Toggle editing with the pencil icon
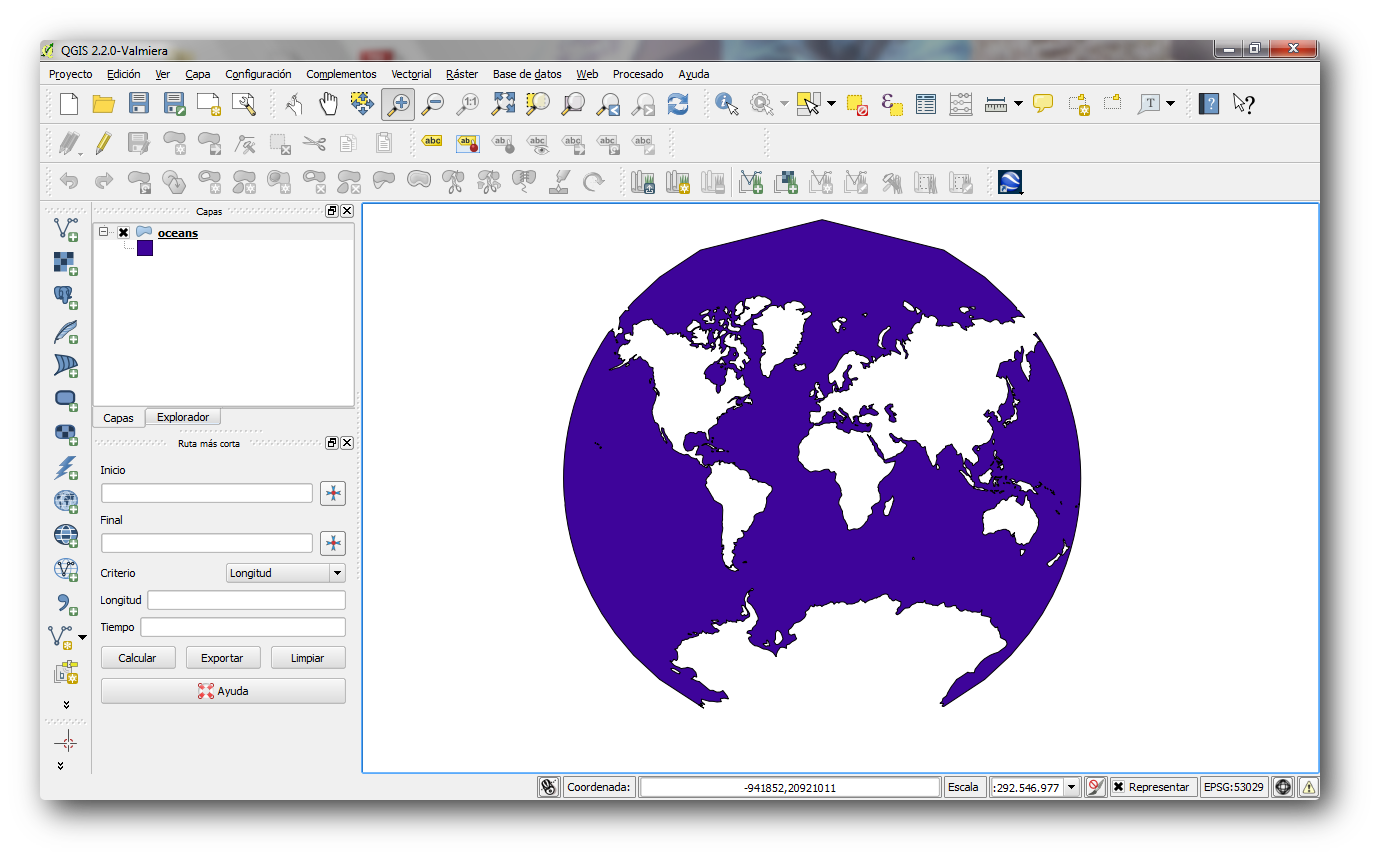 (103, 143)
